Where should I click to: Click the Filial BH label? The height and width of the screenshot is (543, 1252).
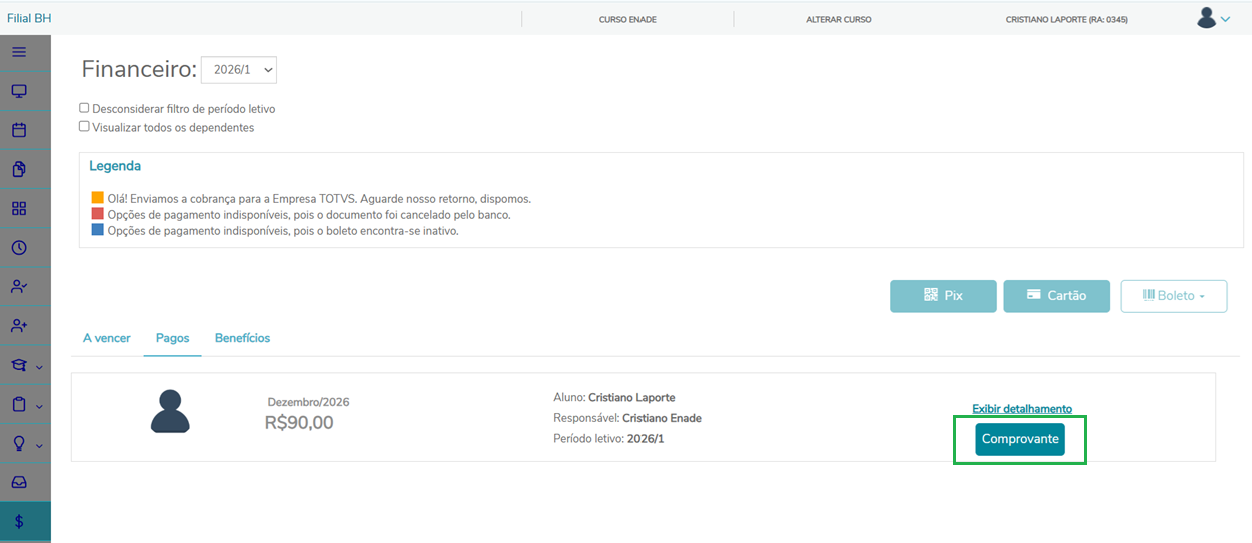[29, 18]
